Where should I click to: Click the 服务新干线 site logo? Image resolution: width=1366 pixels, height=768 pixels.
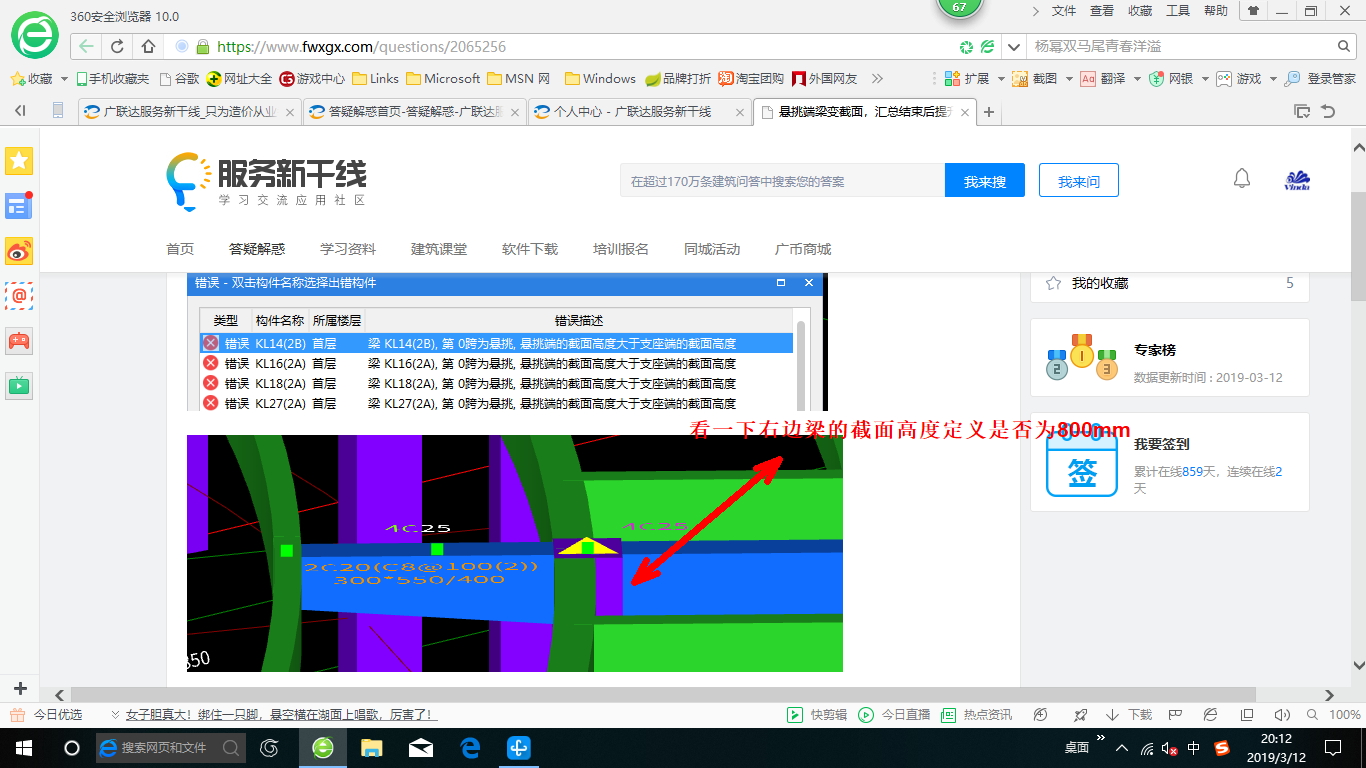click(267, 181)
